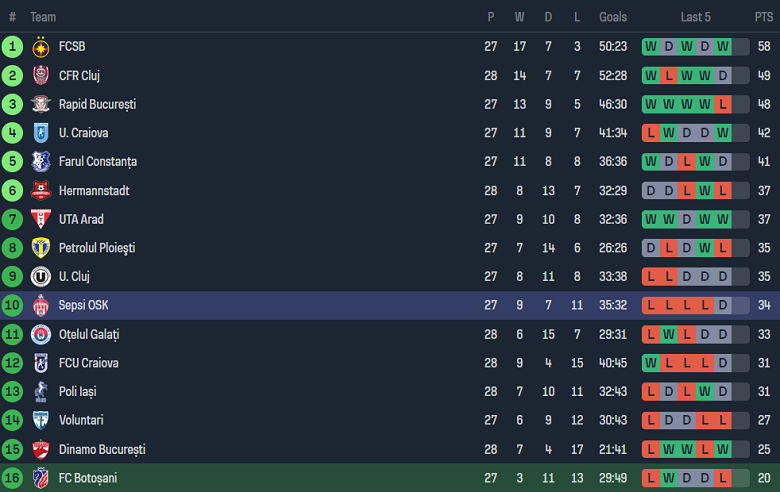The height and width of the screenshot is (492, 780).
Task: Open the Sepsi OSK team link
Action: 83,306
